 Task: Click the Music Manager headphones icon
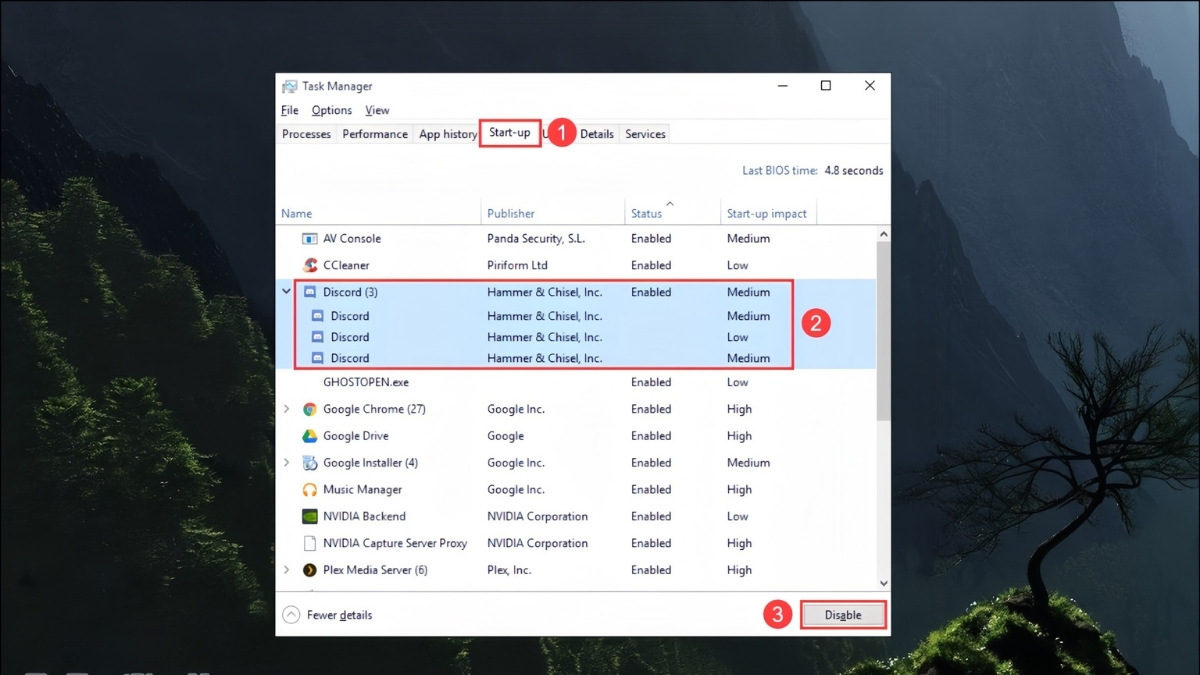tap(310, 490)
